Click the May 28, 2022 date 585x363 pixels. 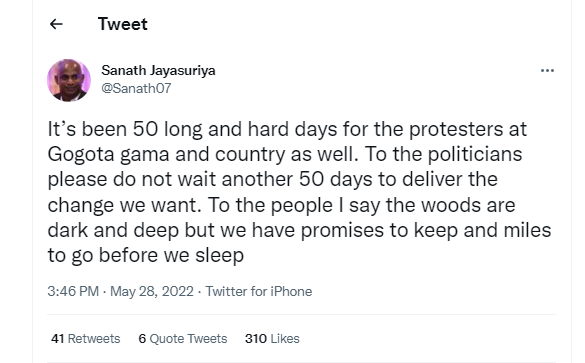pyautogui.click(x=152, y=291)
